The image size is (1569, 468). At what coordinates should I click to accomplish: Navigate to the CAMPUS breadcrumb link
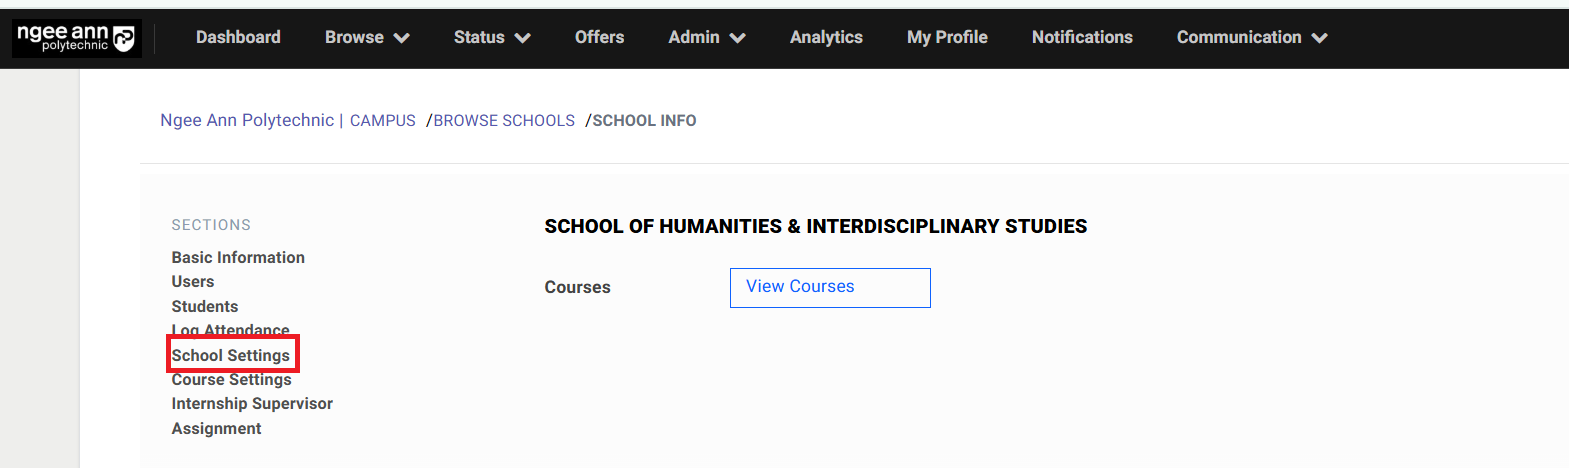click(382, 121)
